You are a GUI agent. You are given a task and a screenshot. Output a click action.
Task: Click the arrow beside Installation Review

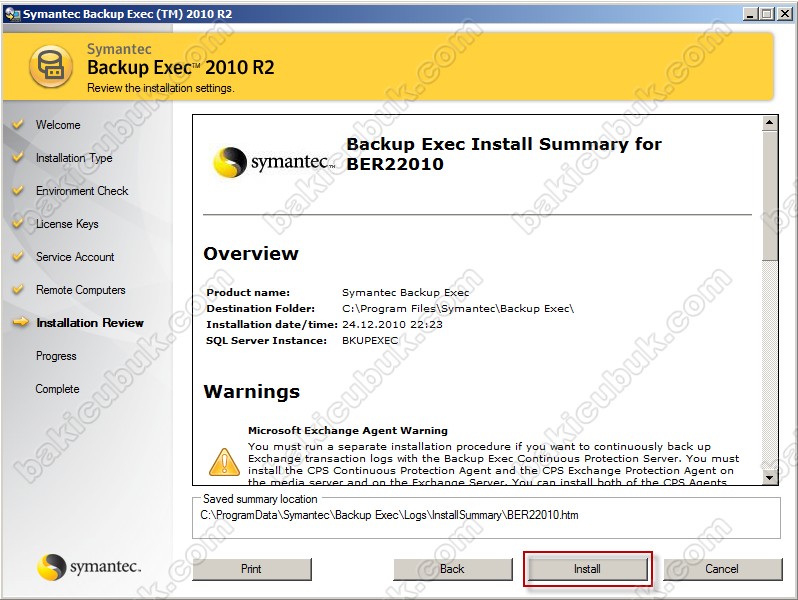[x=20, y=322]
